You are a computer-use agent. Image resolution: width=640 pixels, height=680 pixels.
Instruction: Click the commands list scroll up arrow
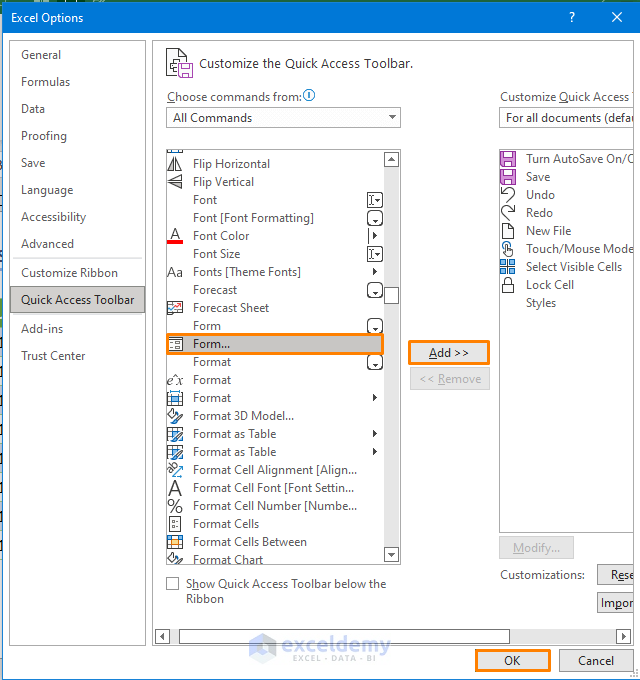point(392,160)
